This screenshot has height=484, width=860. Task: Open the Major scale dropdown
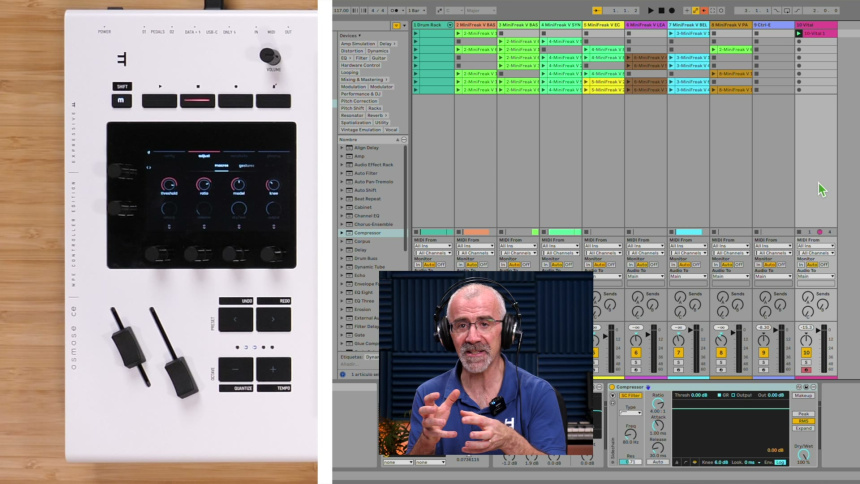(x=480, y=10)
